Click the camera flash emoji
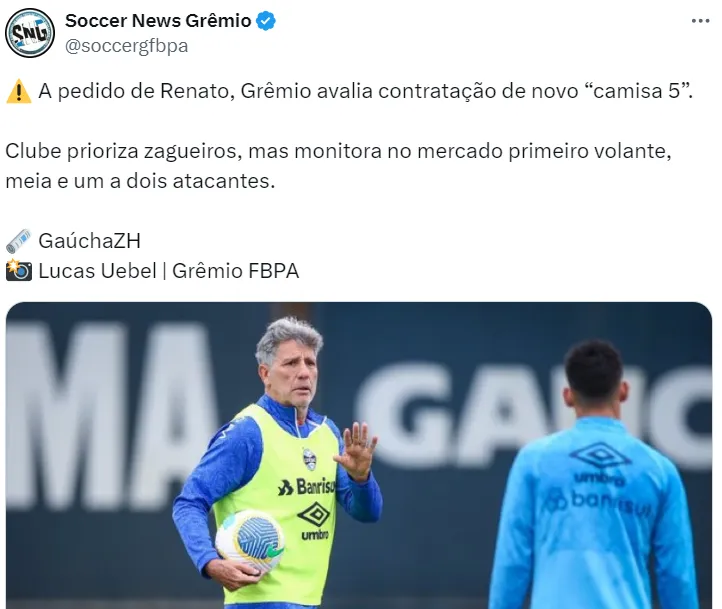Image resolution: width=722 pixels, height=609 pixels. (x=18, y=271)
